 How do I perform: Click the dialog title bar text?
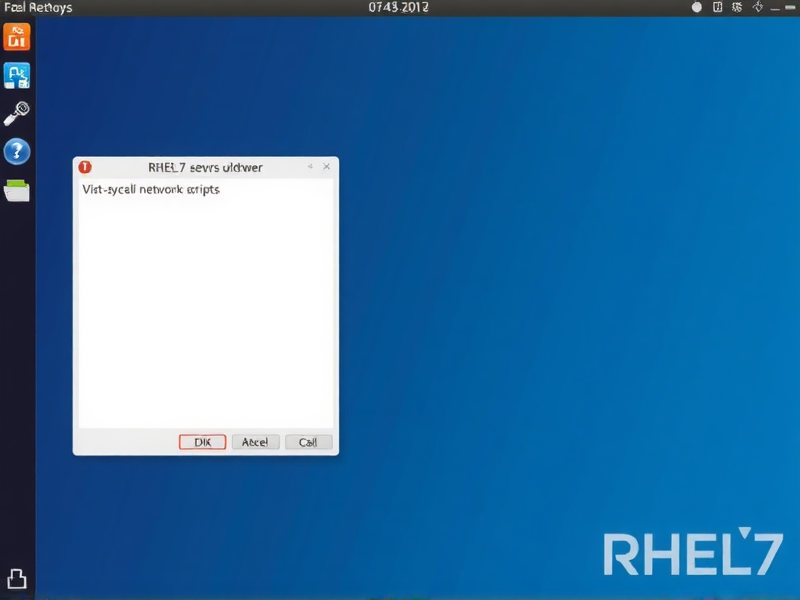pyautogui.click(x=203, y=167)
